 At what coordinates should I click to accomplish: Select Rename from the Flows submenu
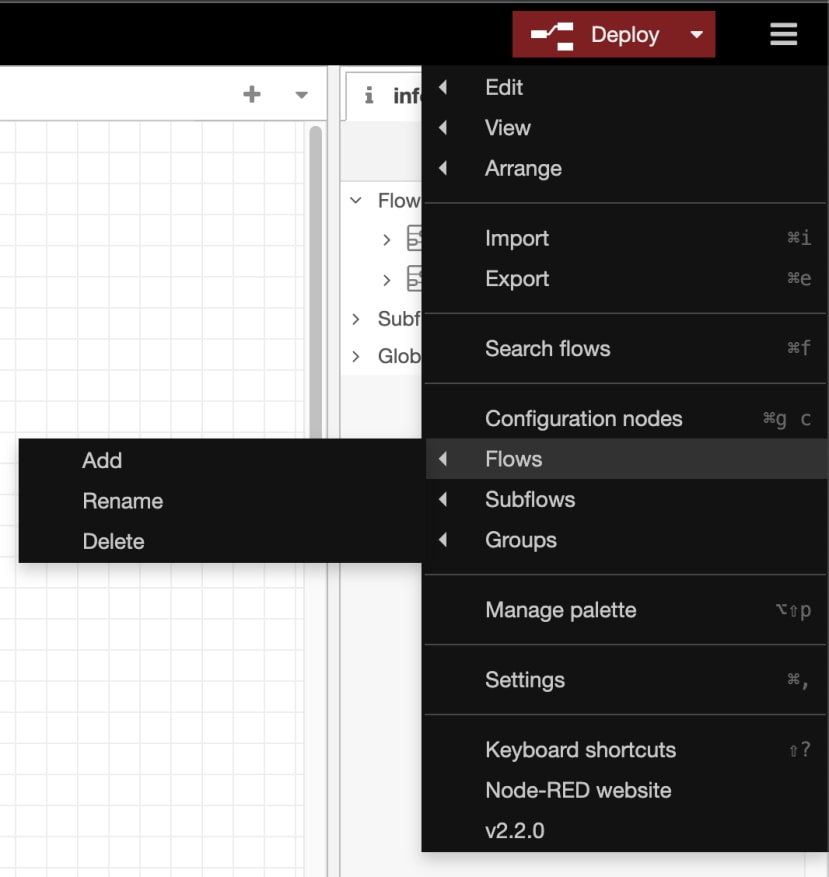click(122, 501)
